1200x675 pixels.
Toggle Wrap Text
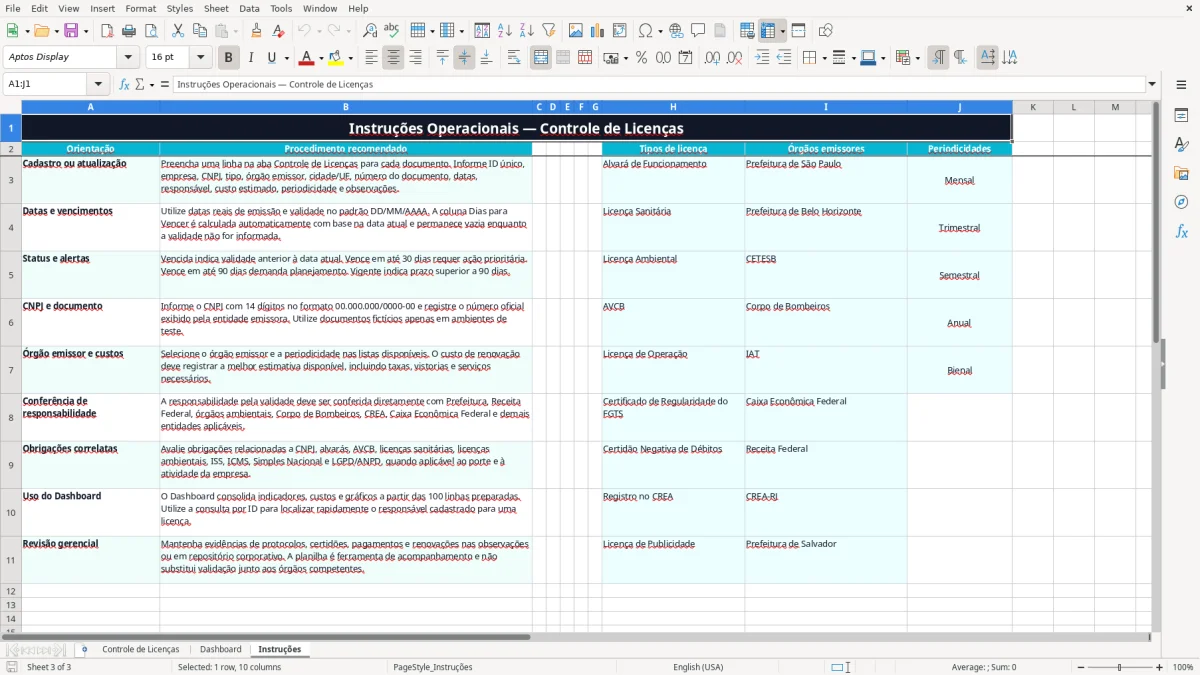coord(514,58)
